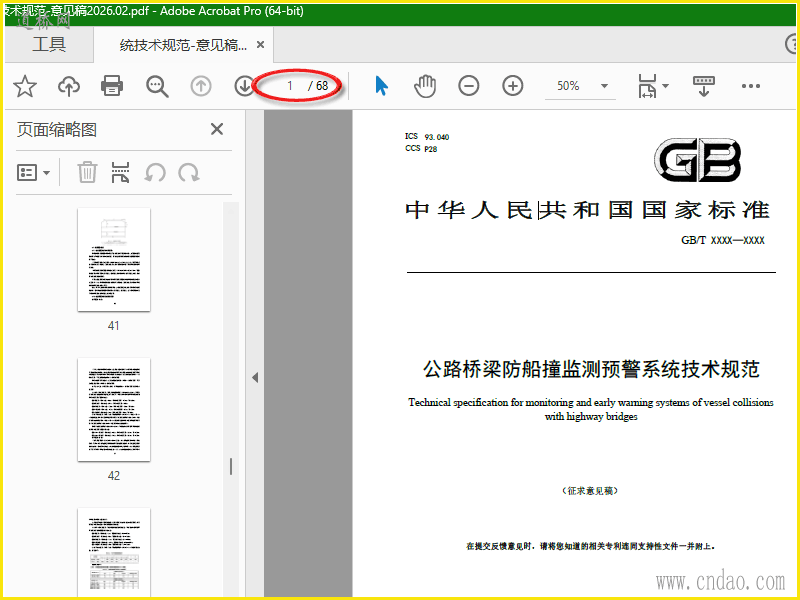Click the ICS 93.040 text
The image size is (800, 600).
[427, 136]
